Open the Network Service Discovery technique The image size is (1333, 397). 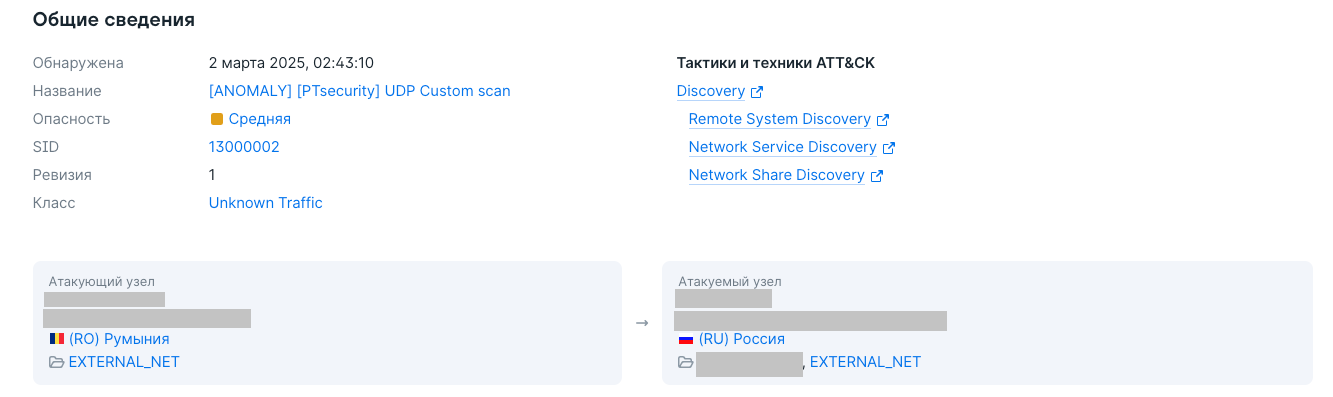coord(783,147)
